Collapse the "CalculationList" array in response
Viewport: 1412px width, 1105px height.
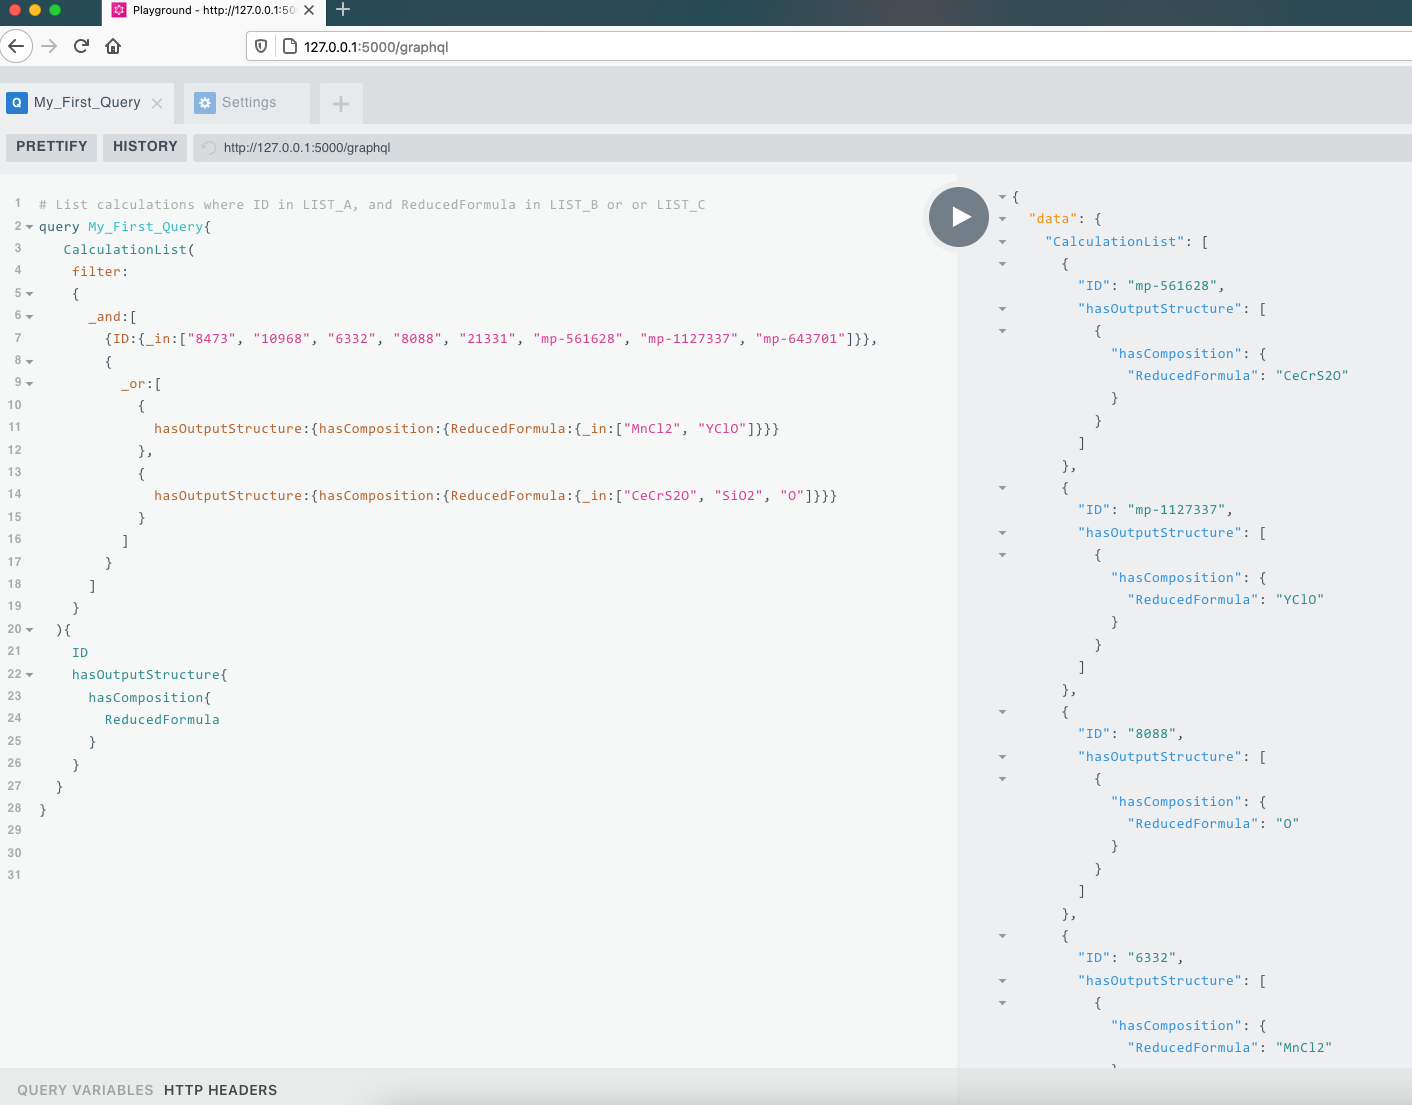(x=1002, y=241)
